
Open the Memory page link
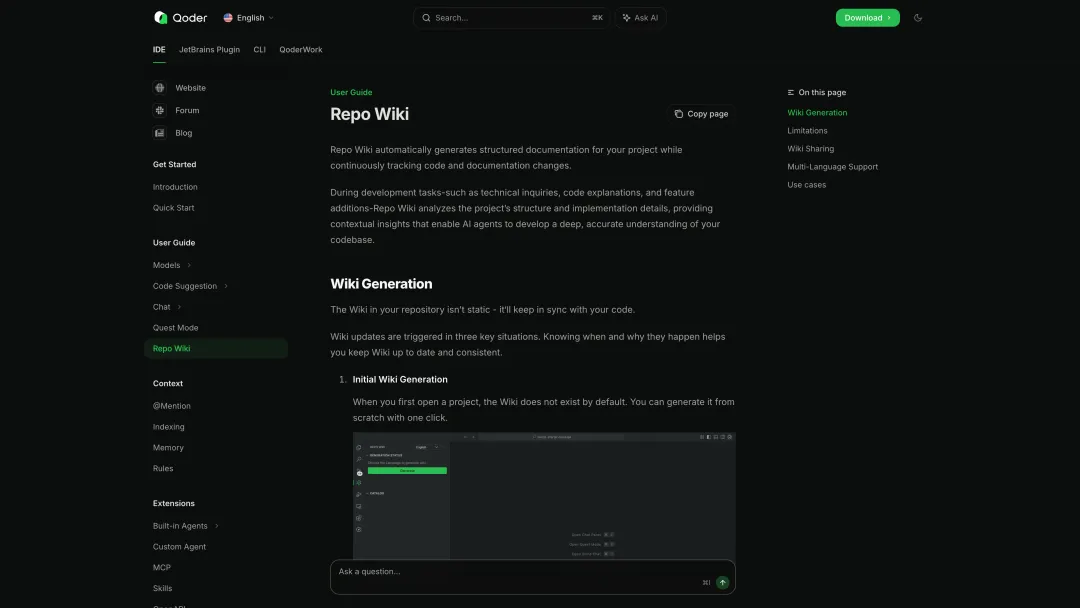click(x=168, y=448)
